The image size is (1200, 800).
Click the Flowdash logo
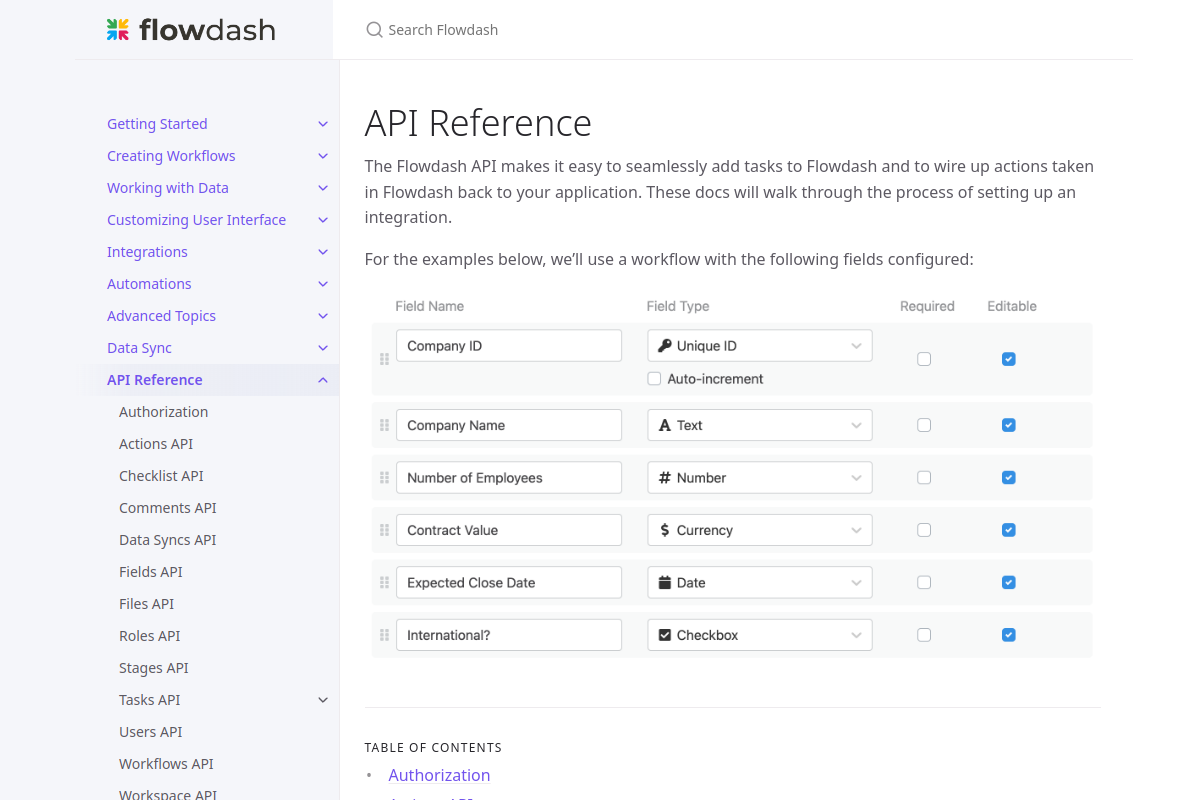pyautogui.click(x=191, y=30)
